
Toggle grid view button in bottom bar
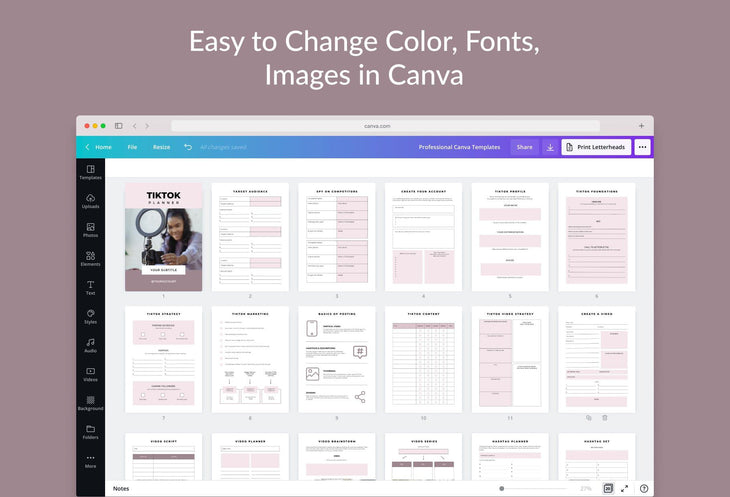[x=607, y=488]
